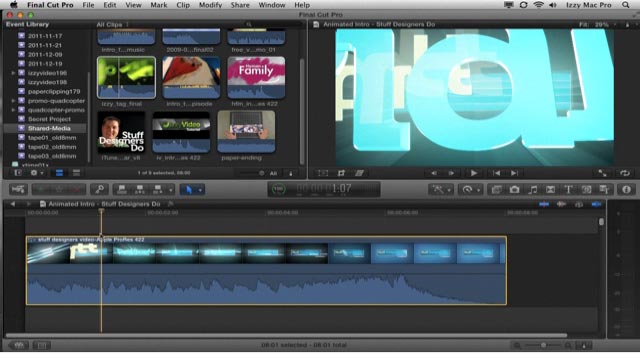The image size is (640, 360).
Task: Toggle timeline solo button
Action: click(579, 204)
